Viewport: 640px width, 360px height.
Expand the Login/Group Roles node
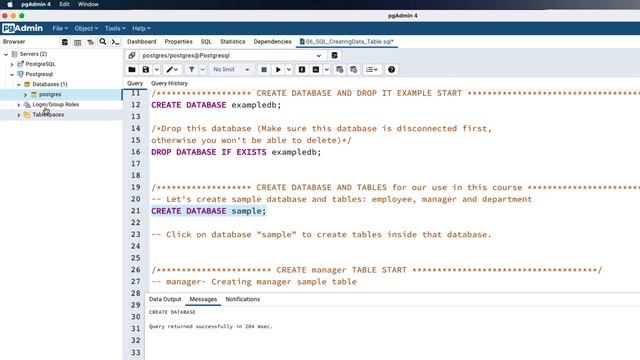pyautogui.click(x=19, y=105)
